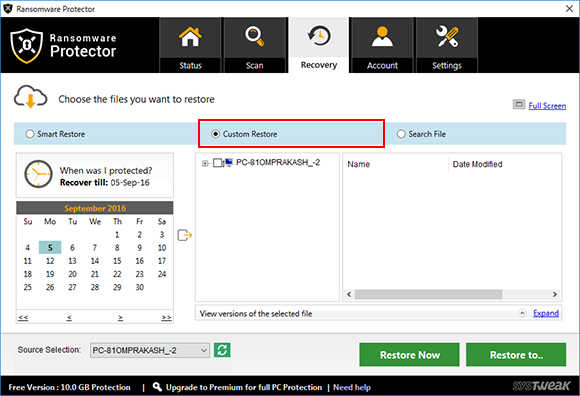580x396 pixels.
Task: Open the Settings tab with tools icon
Action: tap(447, 45)
